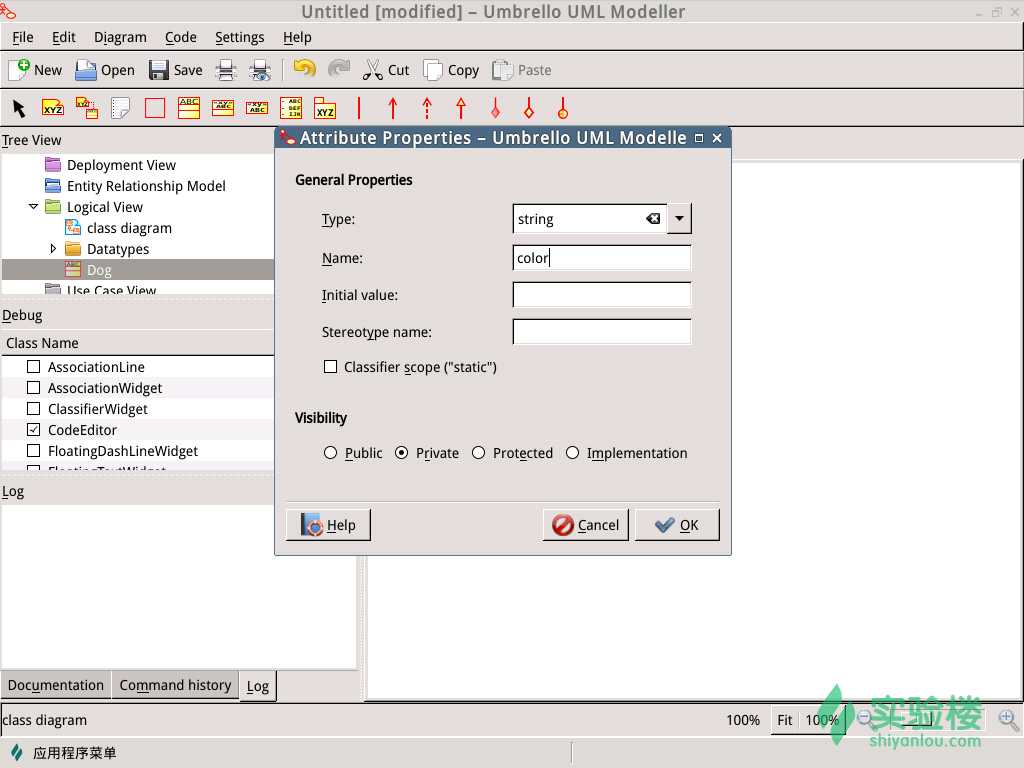Switch to Command history tab
This screenshot has height=768, width=1024.
[x=175, y=685]
